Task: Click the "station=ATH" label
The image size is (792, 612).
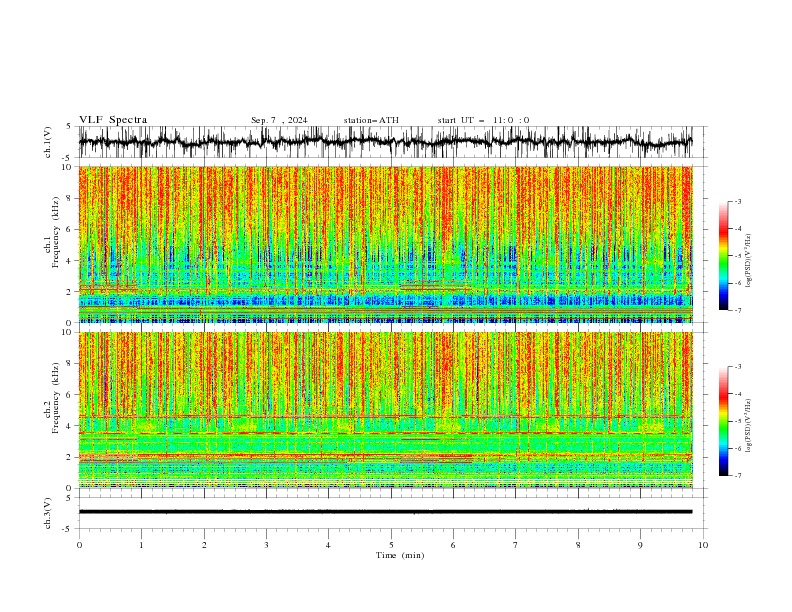Action: (371, 120)
